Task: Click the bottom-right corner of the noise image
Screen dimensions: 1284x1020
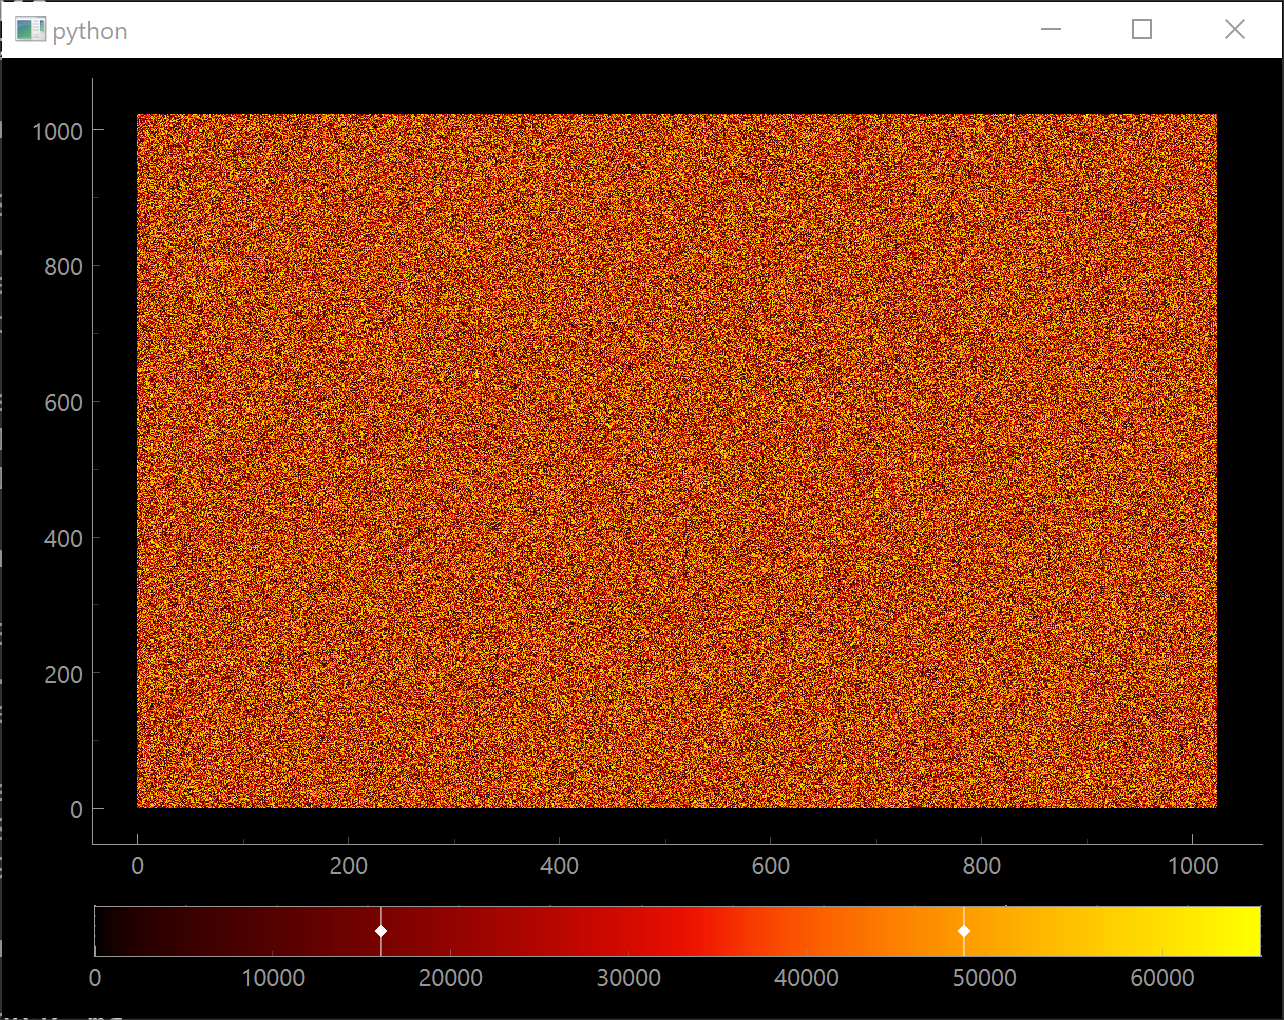Action: pyautogui.click(x=1213, y=805)
